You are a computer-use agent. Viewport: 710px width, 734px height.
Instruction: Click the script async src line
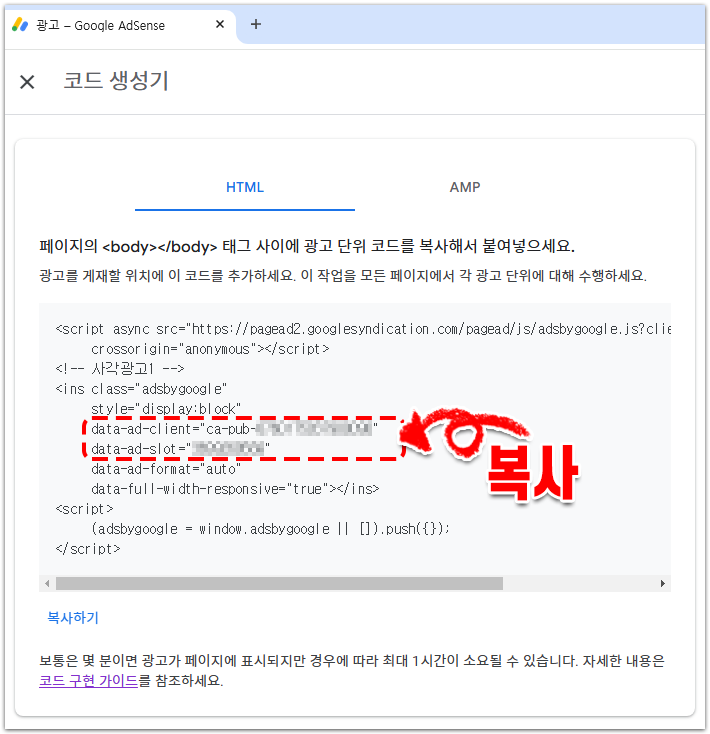(x=363, y=329)
